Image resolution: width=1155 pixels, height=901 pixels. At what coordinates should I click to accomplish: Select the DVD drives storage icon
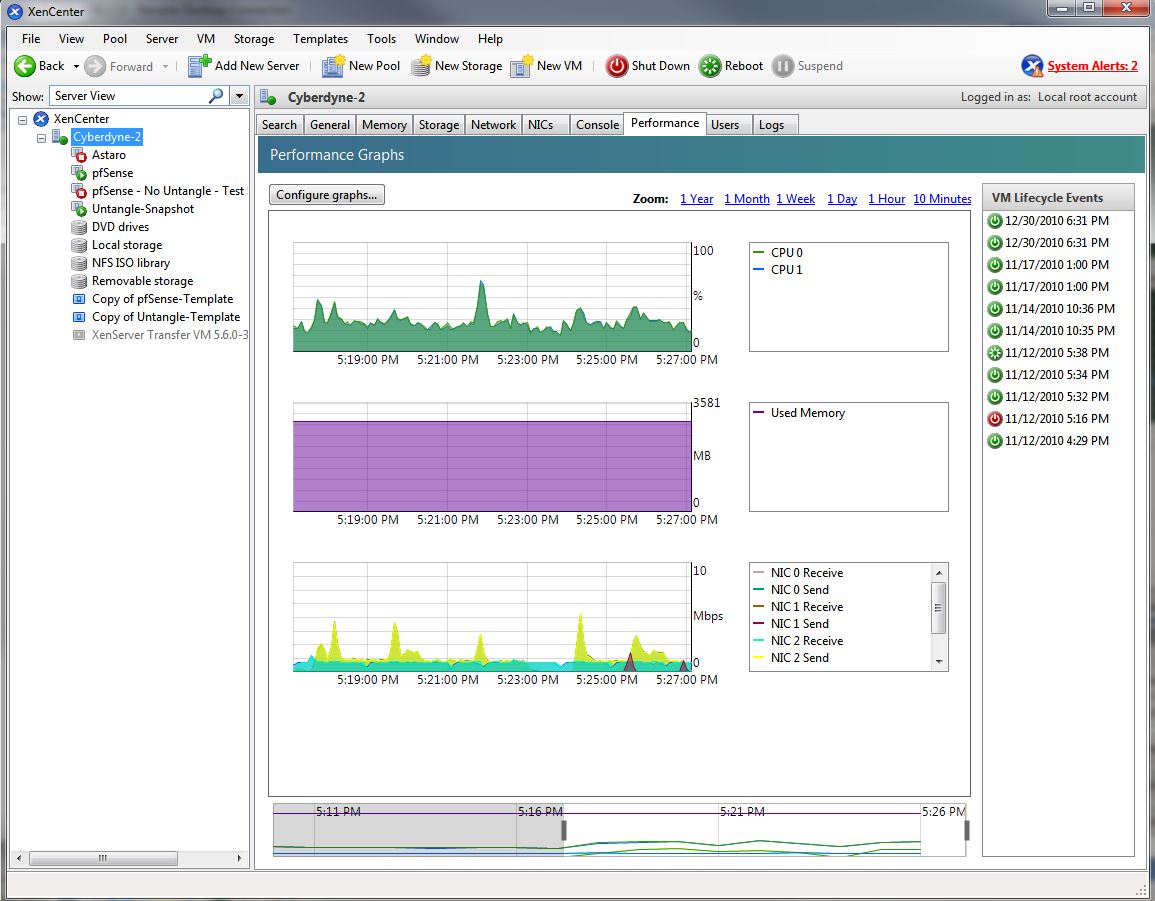click(79, 227)
